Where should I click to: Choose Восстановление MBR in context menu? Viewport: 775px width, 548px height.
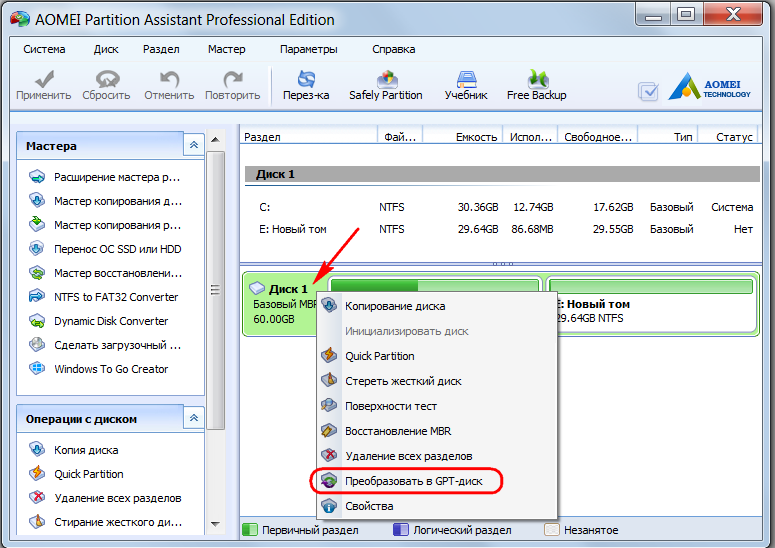pos(437,431)
